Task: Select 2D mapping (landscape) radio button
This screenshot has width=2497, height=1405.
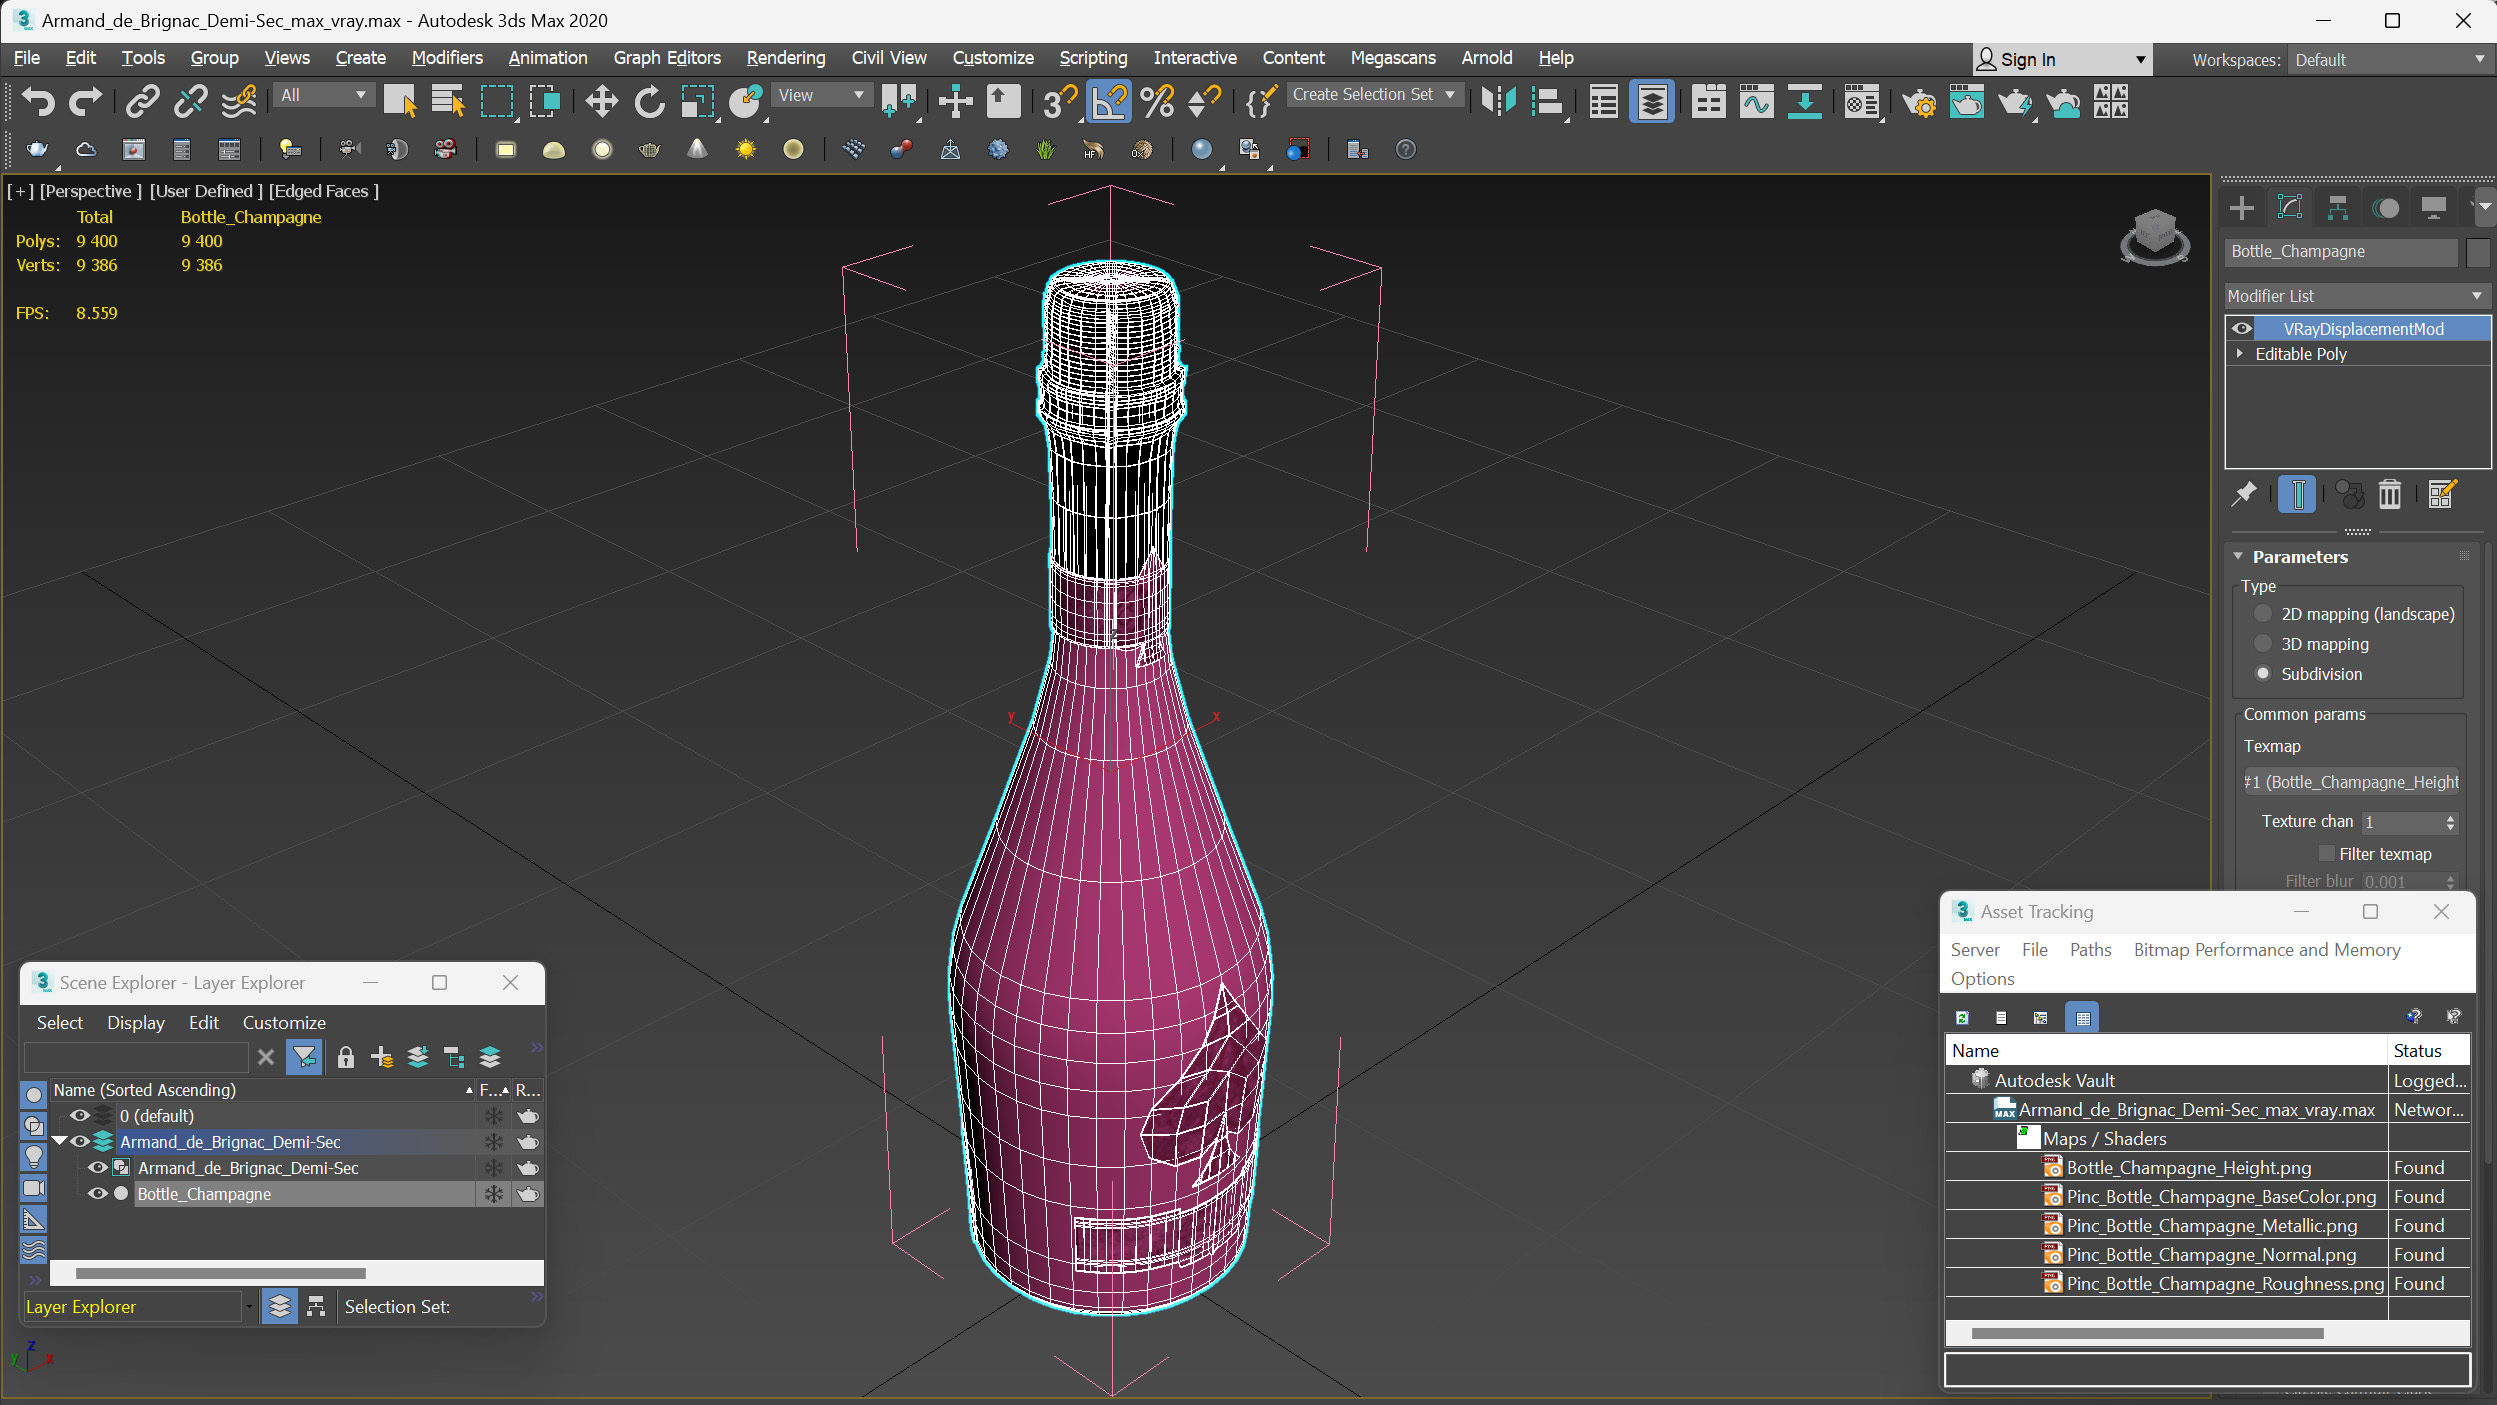Action: click(x=2263, y=614)
